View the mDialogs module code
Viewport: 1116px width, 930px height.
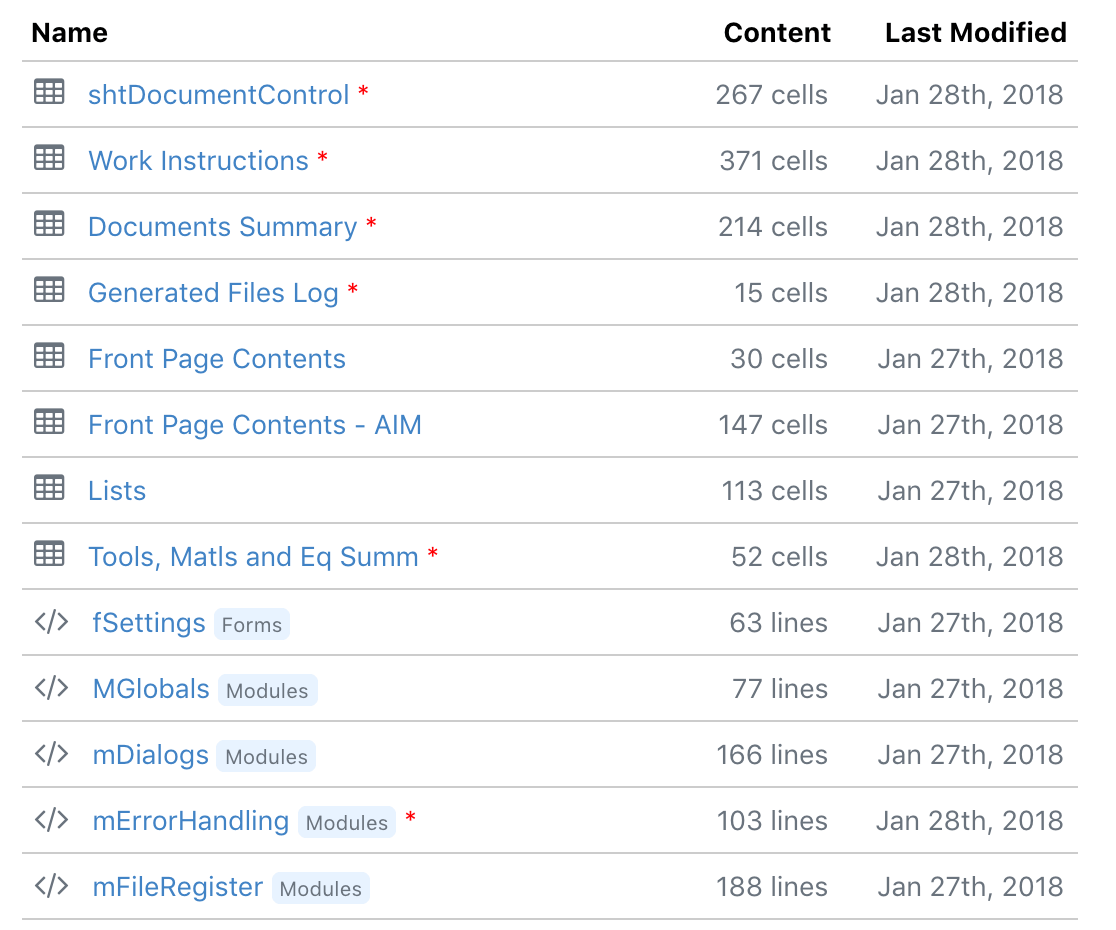click(150, 755)
